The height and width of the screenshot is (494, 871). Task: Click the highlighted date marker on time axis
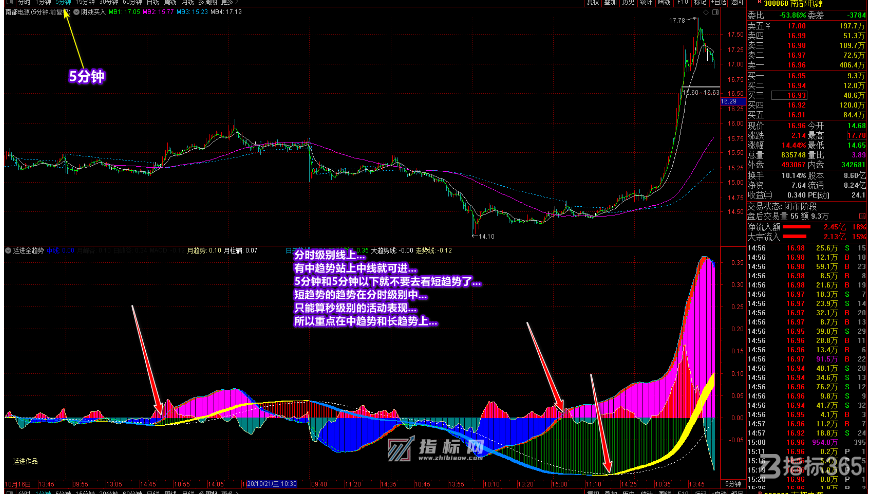click(x=271, y=485)
